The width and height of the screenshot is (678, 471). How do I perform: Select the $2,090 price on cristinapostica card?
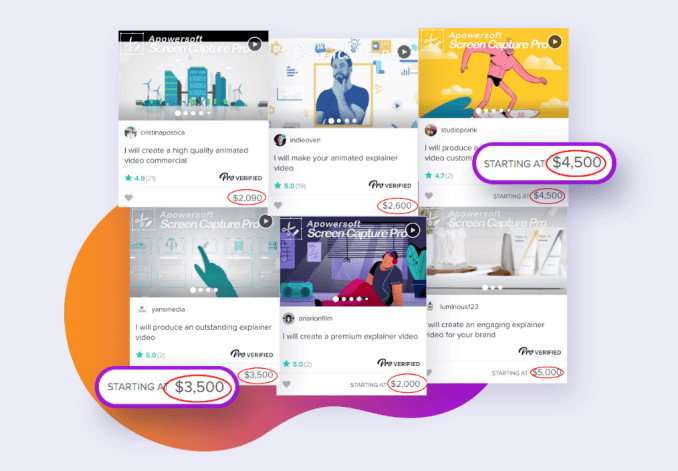(247, 198)
